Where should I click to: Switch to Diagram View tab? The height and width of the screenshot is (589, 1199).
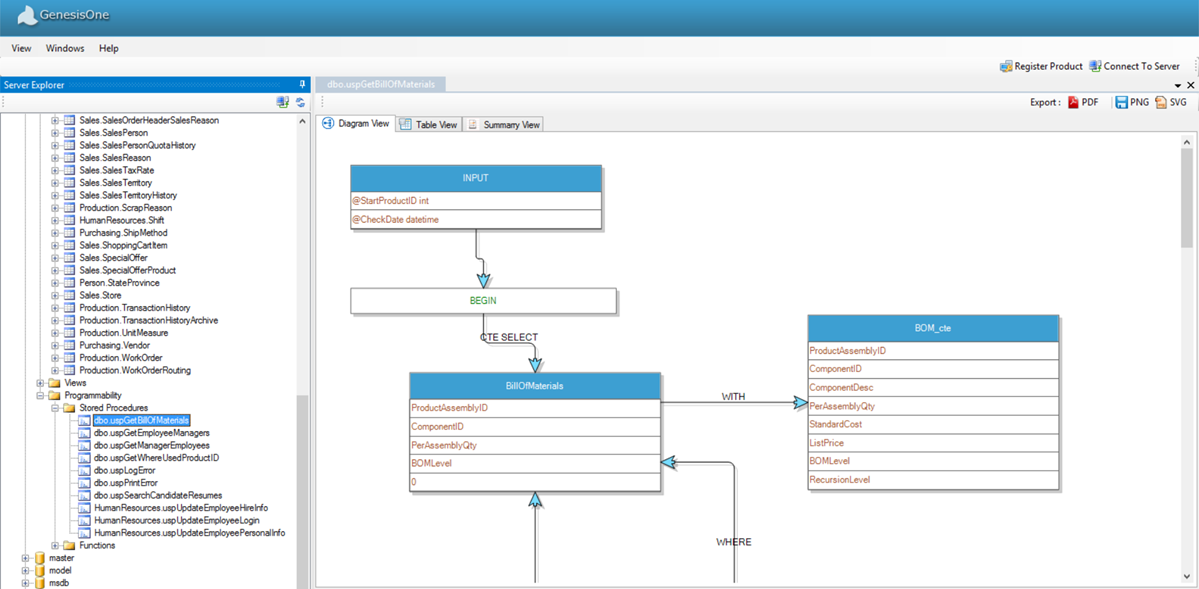(x=356, y=124)
